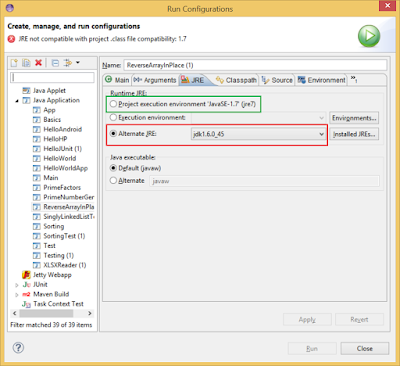400x366 pixels.
Task: Switch to the Environment tab
Action: point(322,80)
